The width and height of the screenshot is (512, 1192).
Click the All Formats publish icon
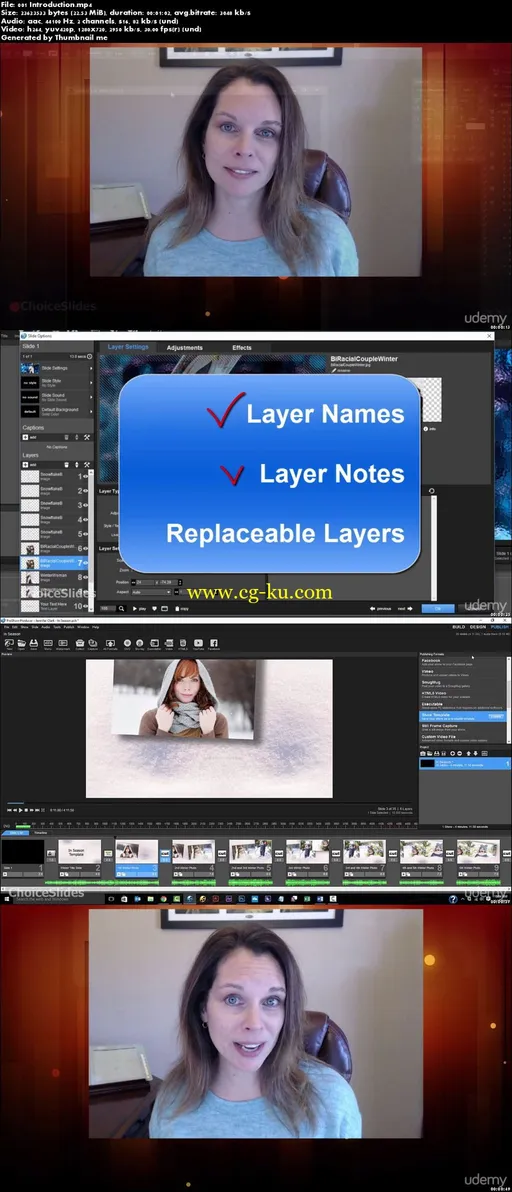(x=110, y=644)
